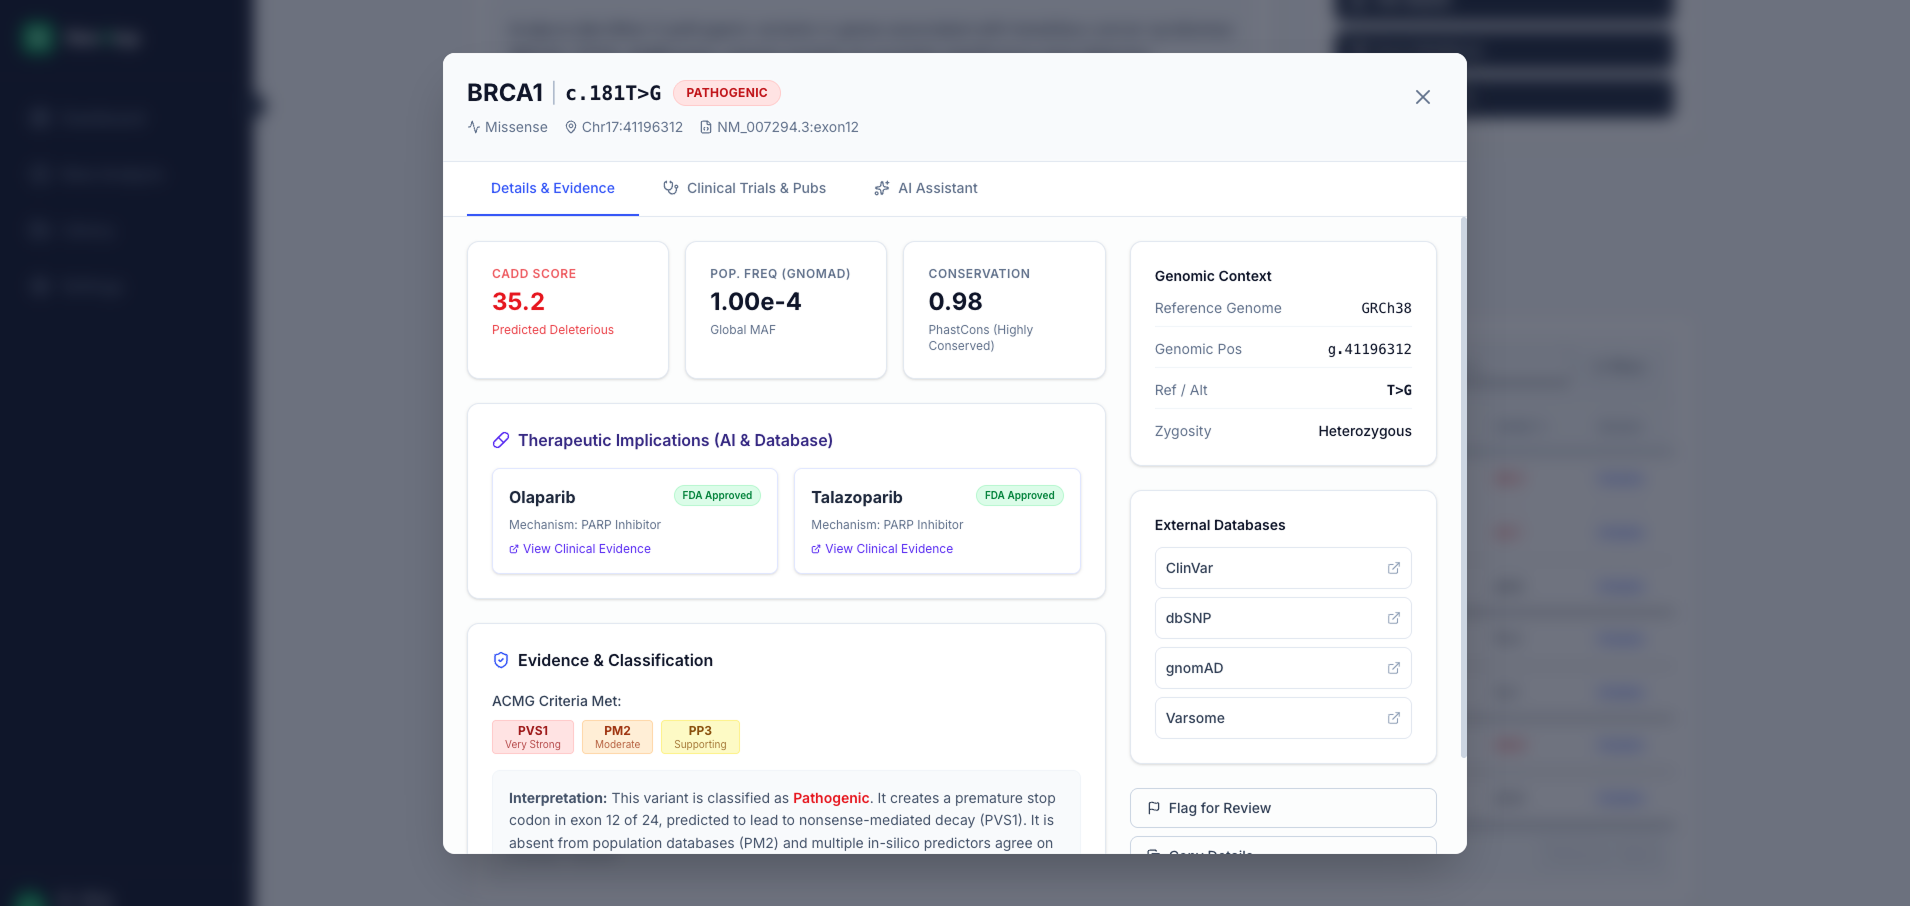
Task: Click the Talazoparib drug name
Action: [x=857, y=497]
